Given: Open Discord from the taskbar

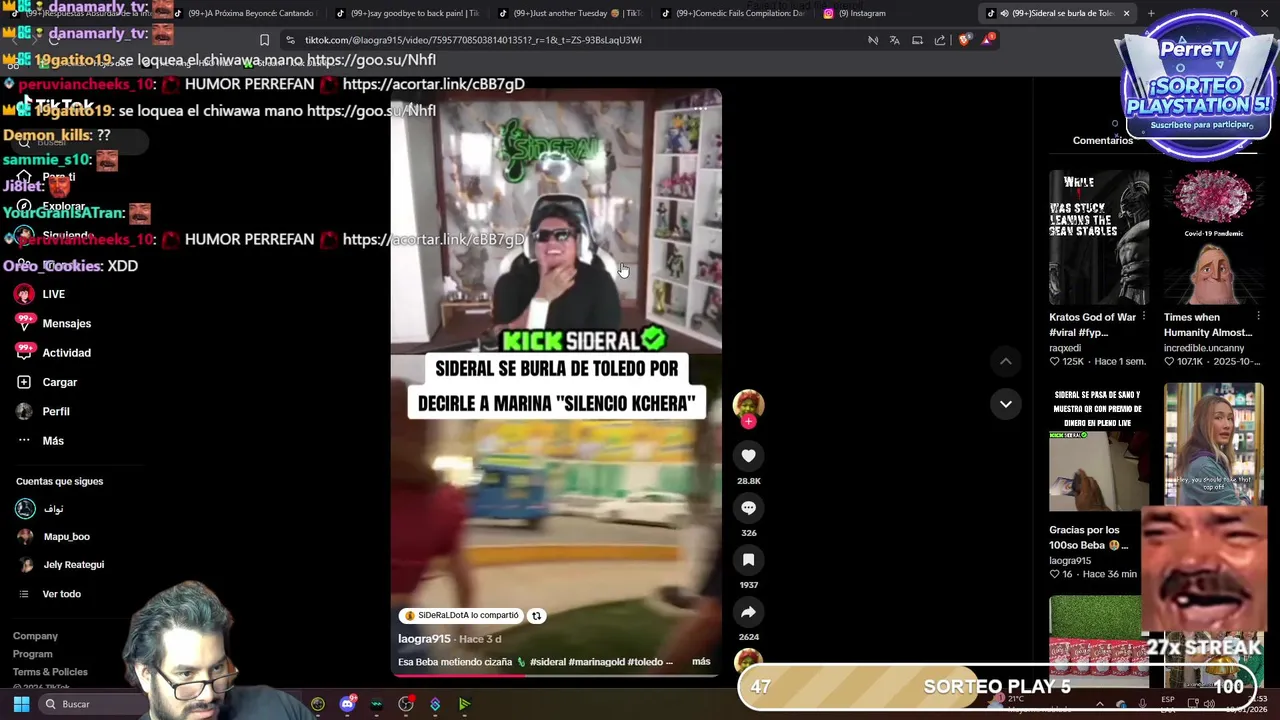Looking at the screenshot, I should tap(347, 704).
